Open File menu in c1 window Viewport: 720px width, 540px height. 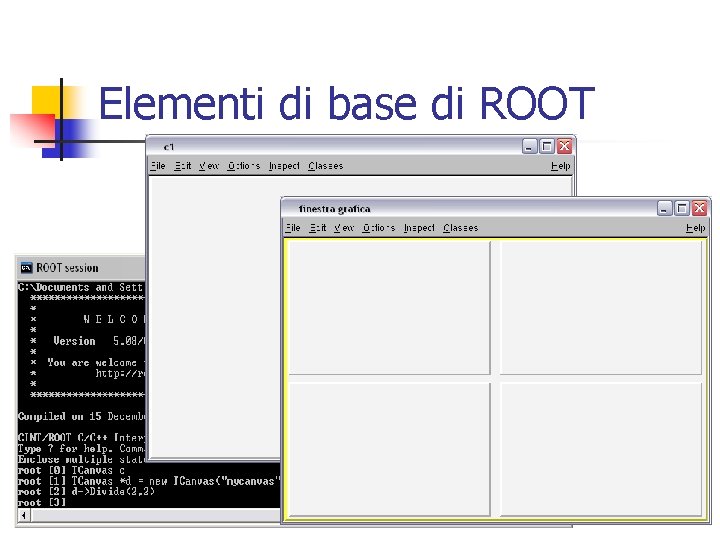click(158, 166)
